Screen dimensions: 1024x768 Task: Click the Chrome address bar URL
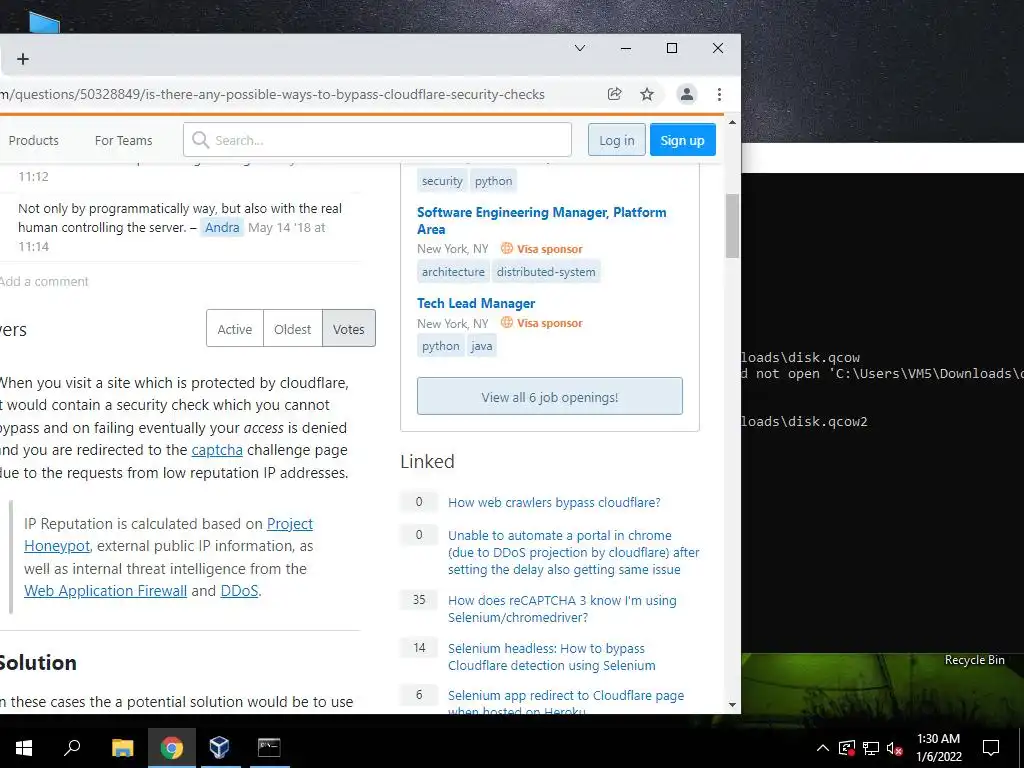point(272,94)
